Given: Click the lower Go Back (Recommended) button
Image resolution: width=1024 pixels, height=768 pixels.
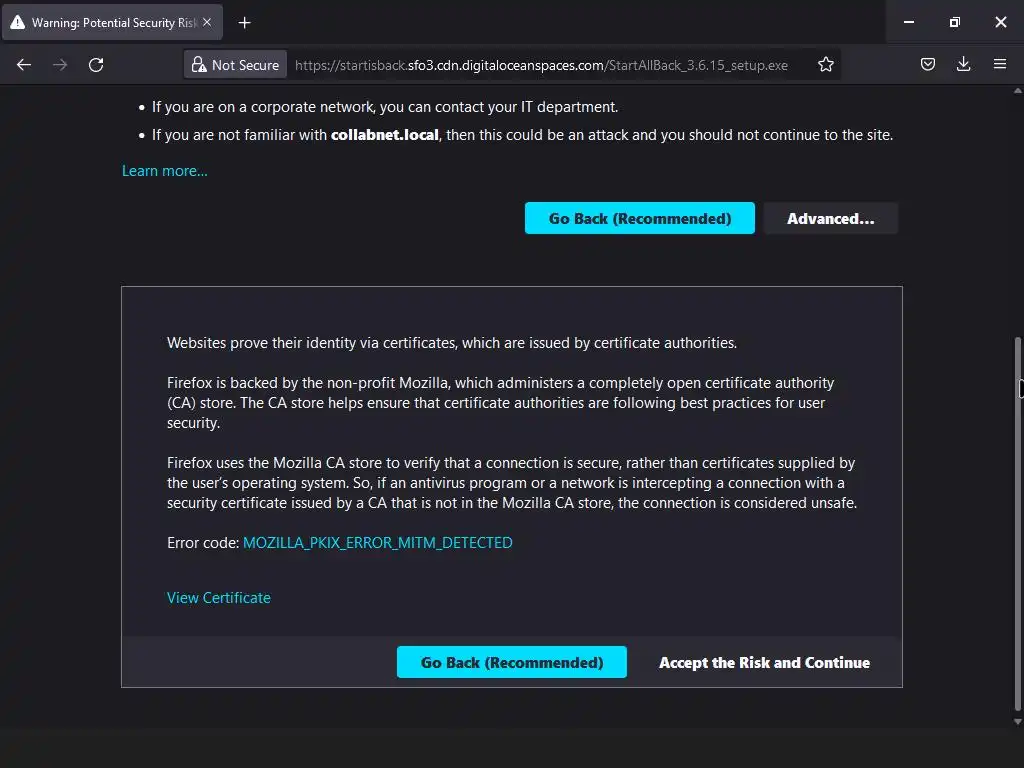Looking at the screenshot, I should 511,662.
